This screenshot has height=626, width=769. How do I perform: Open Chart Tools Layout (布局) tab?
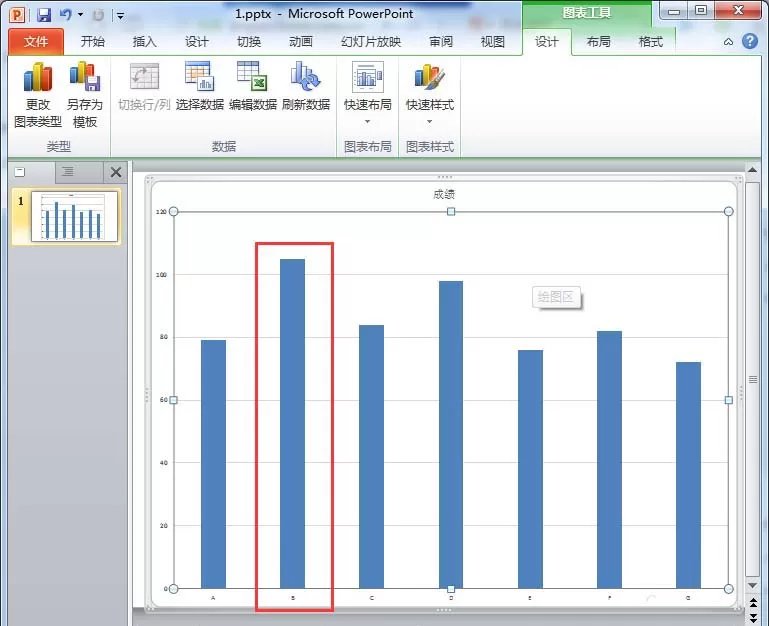pos(598,42)
